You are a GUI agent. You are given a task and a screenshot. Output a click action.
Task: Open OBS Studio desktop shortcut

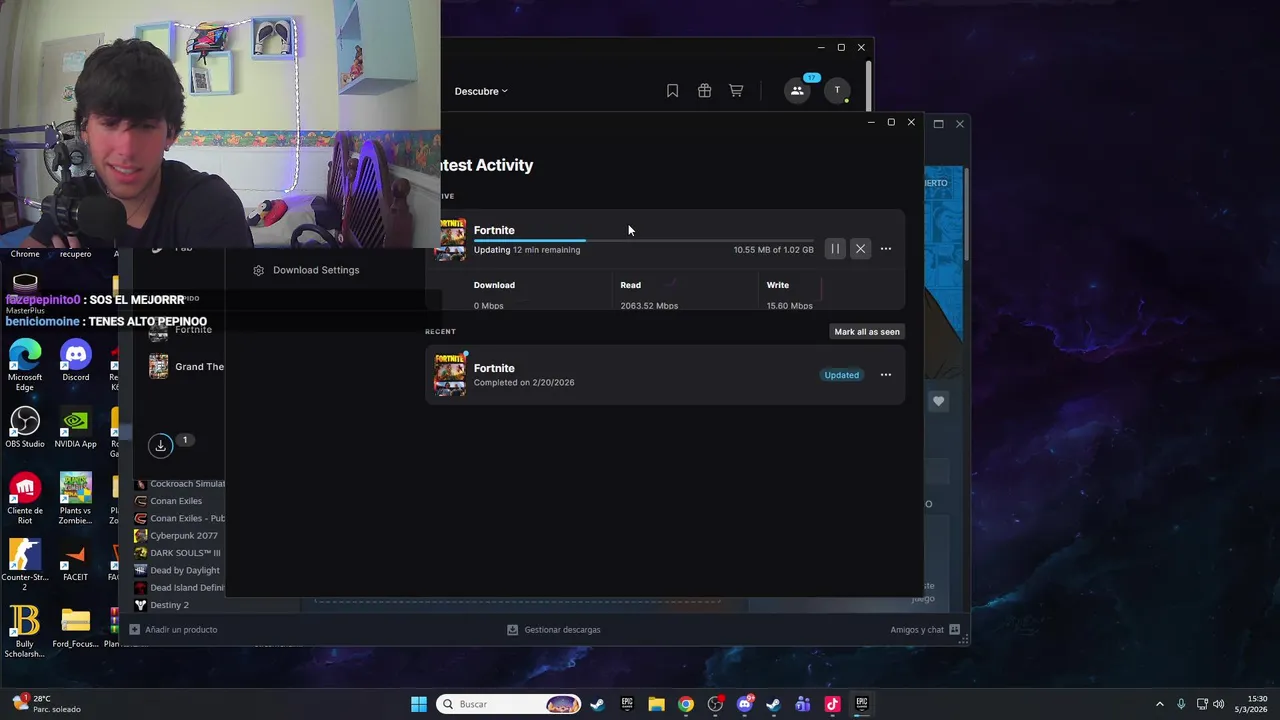point(25,428)
